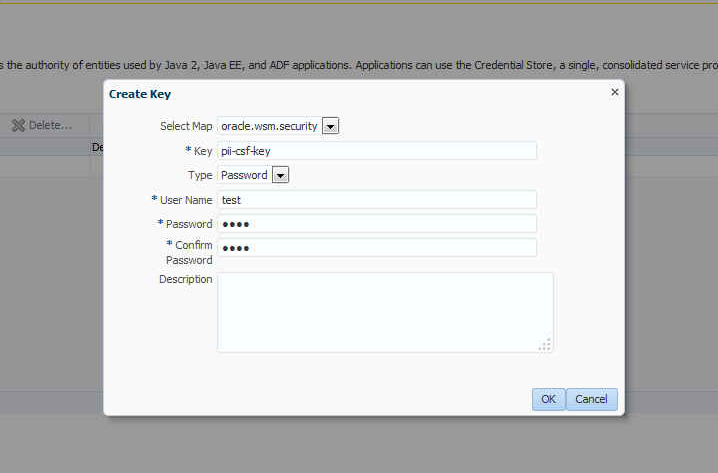This screenshot has height=473, width=718.
Task: Dismiss the dialog with Cancel button
Action: coord(592,399)
